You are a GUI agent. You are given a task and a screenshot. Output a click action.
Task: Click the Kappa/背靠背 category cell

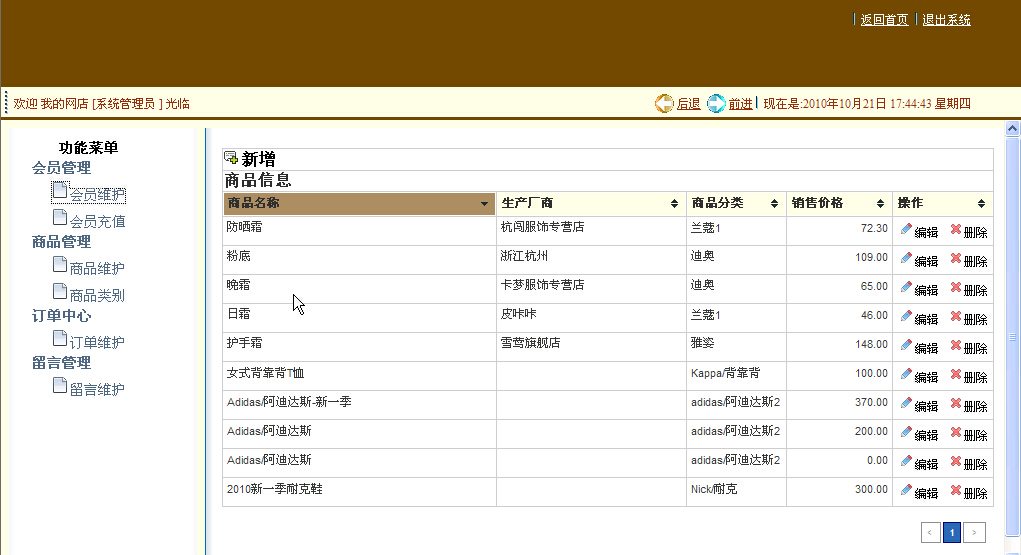click(736, 376)
